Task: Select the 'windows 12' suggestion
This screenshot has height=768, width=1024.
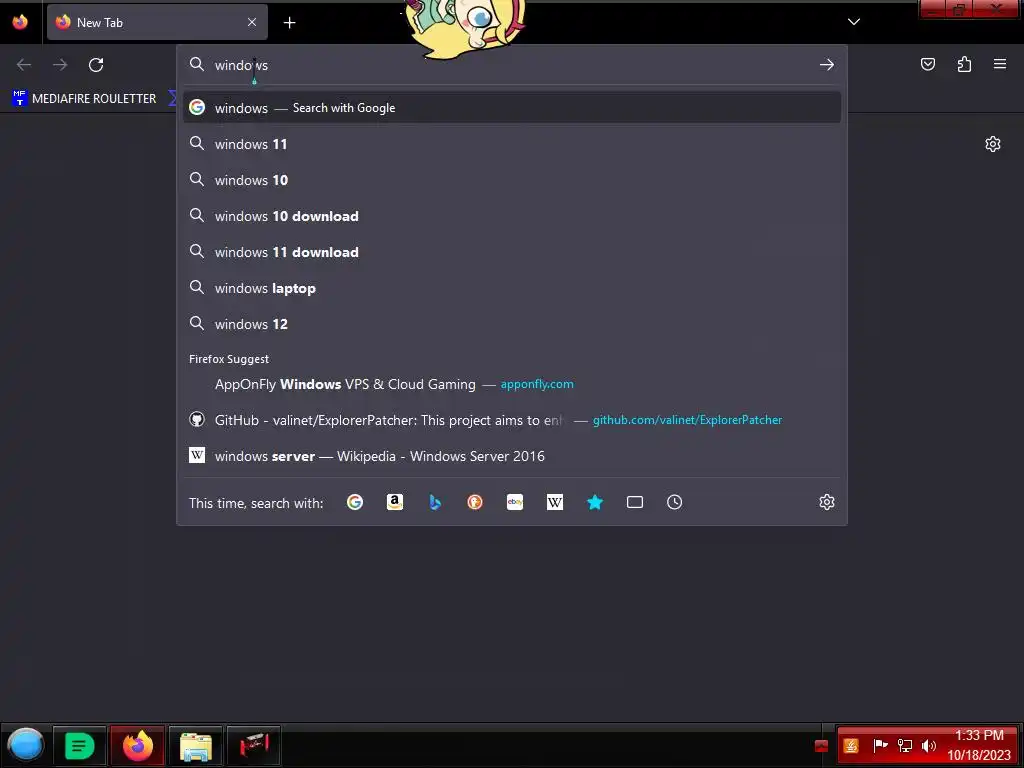Action: (x=512, y=323)
